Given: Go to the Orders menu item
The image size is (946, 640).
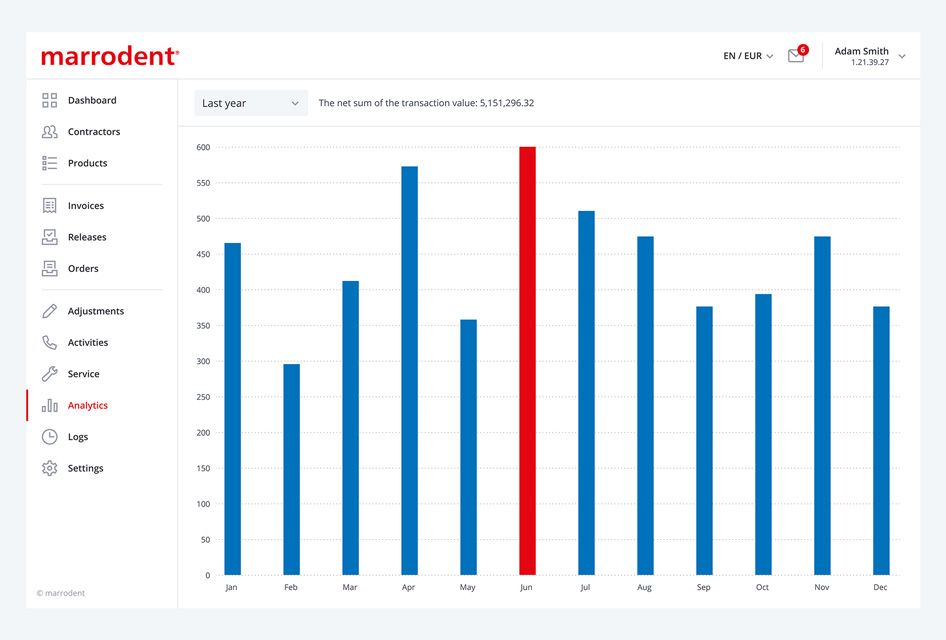Looking at the screenshot, I should [83, 268].
